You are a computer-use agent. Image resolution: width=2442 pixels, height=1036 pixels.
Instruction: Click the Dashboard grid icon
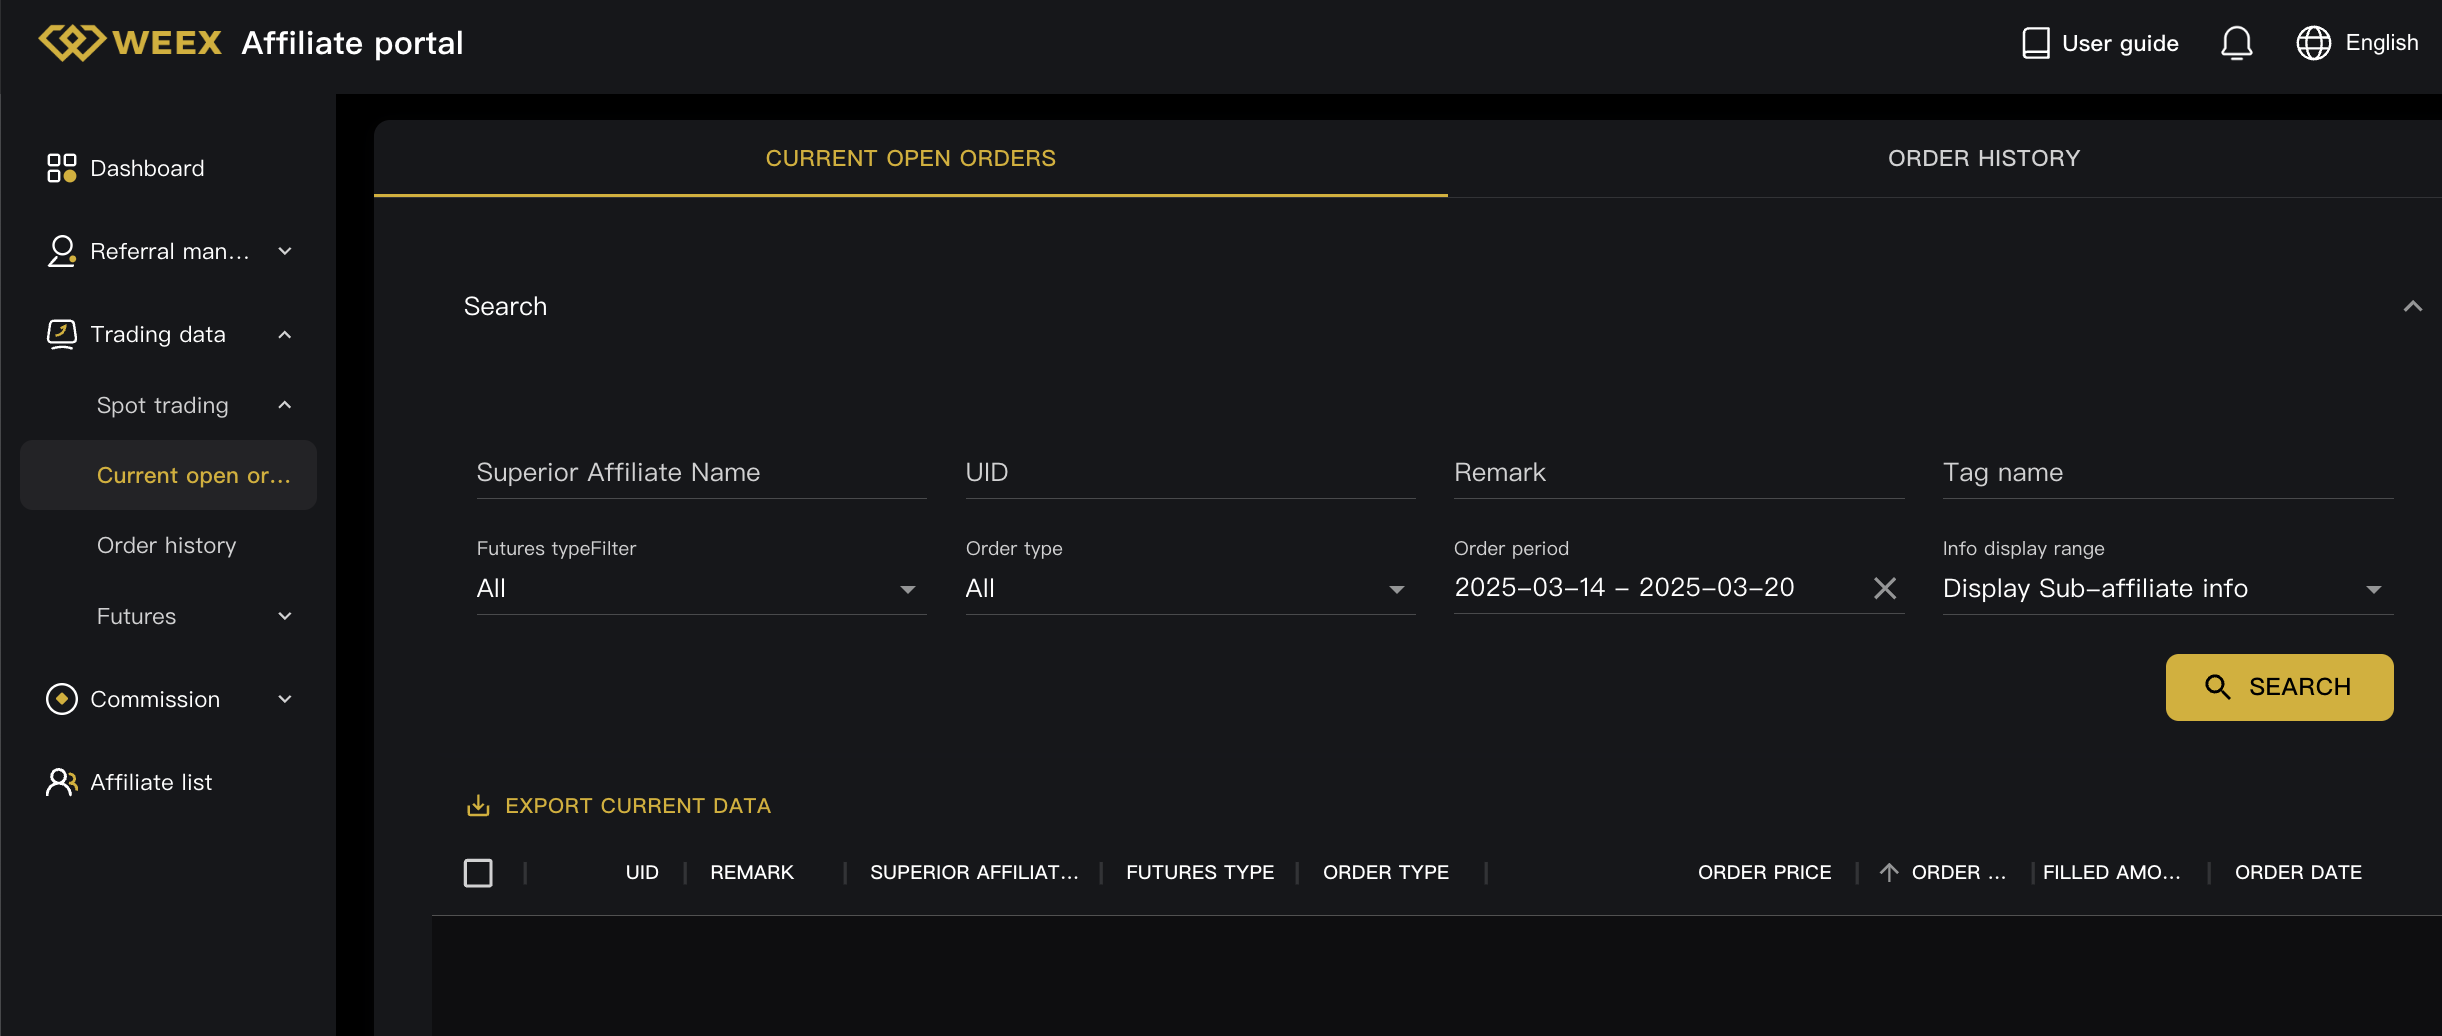click(x=61, y=168)
